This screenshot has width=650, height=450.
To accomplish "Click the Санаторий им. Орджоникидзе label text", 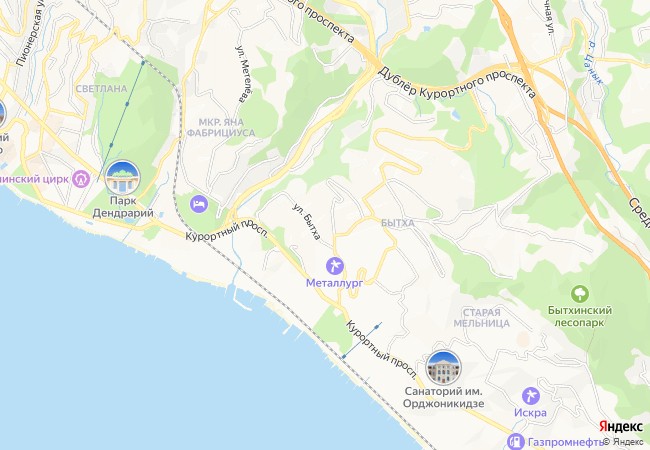I will (x=444, y=397).
